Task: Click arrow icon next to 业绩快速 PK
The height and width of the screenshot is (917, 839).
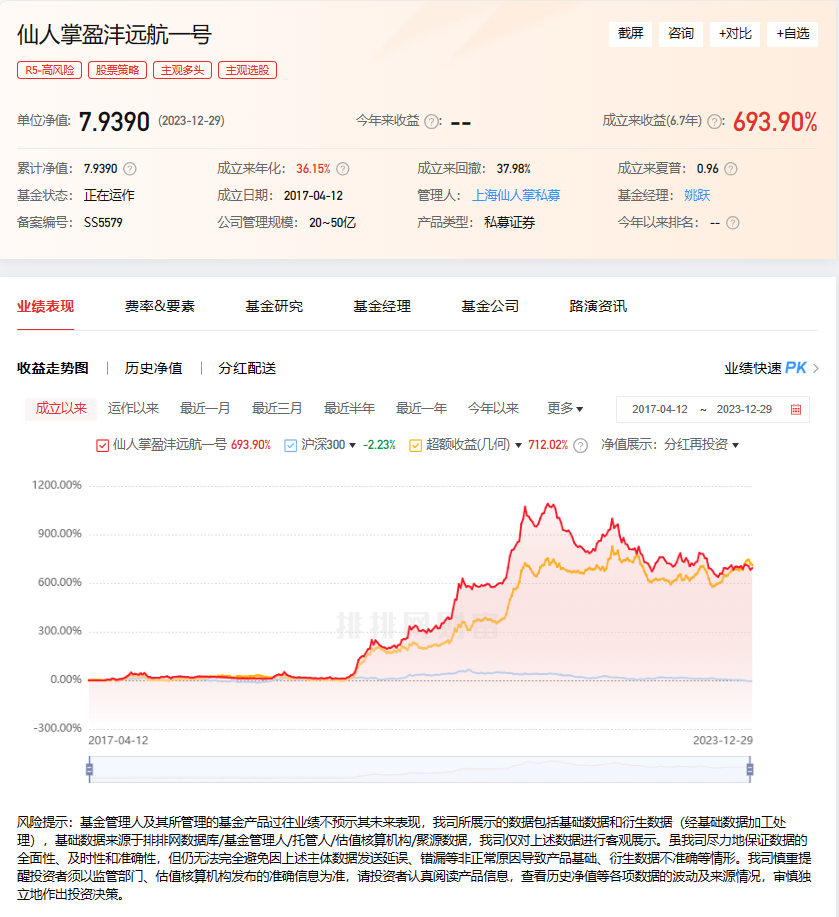Action: [816, 368]
